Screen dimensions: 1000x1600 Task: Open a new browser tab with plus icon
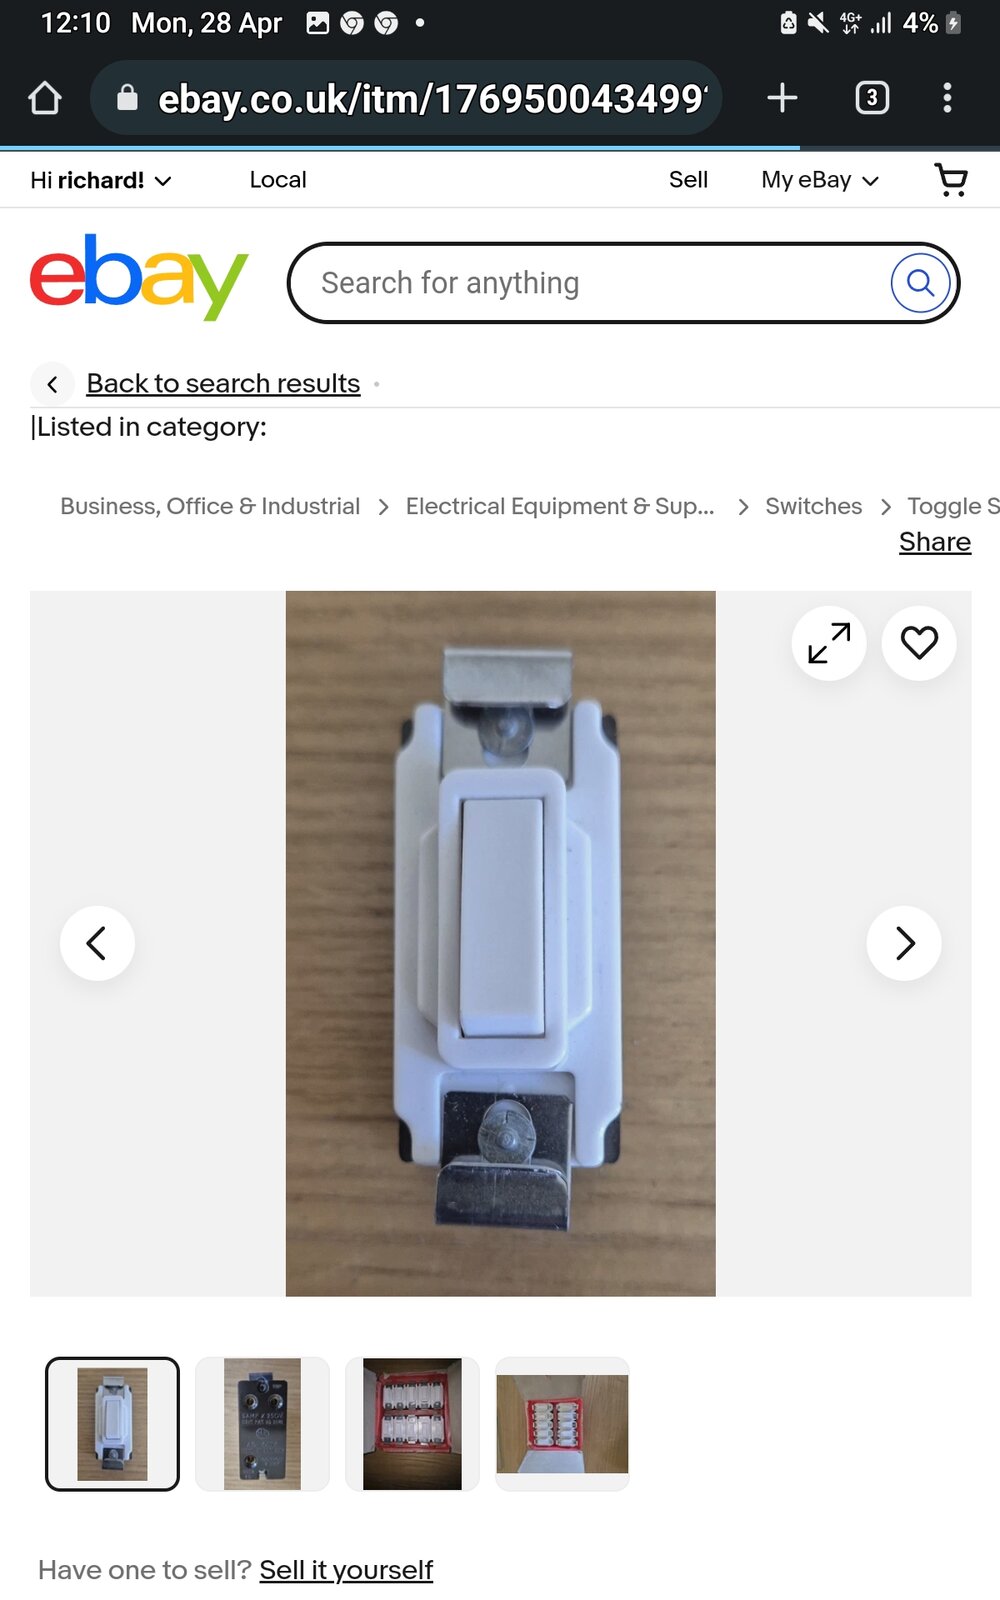782,97
